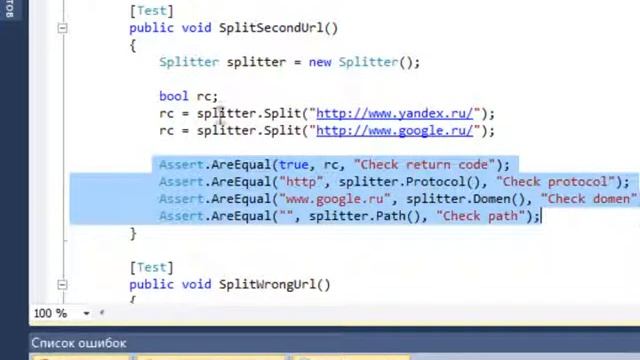Click the "Check return code" string
This screenshot has width=640, height=360.
point(424,165)
